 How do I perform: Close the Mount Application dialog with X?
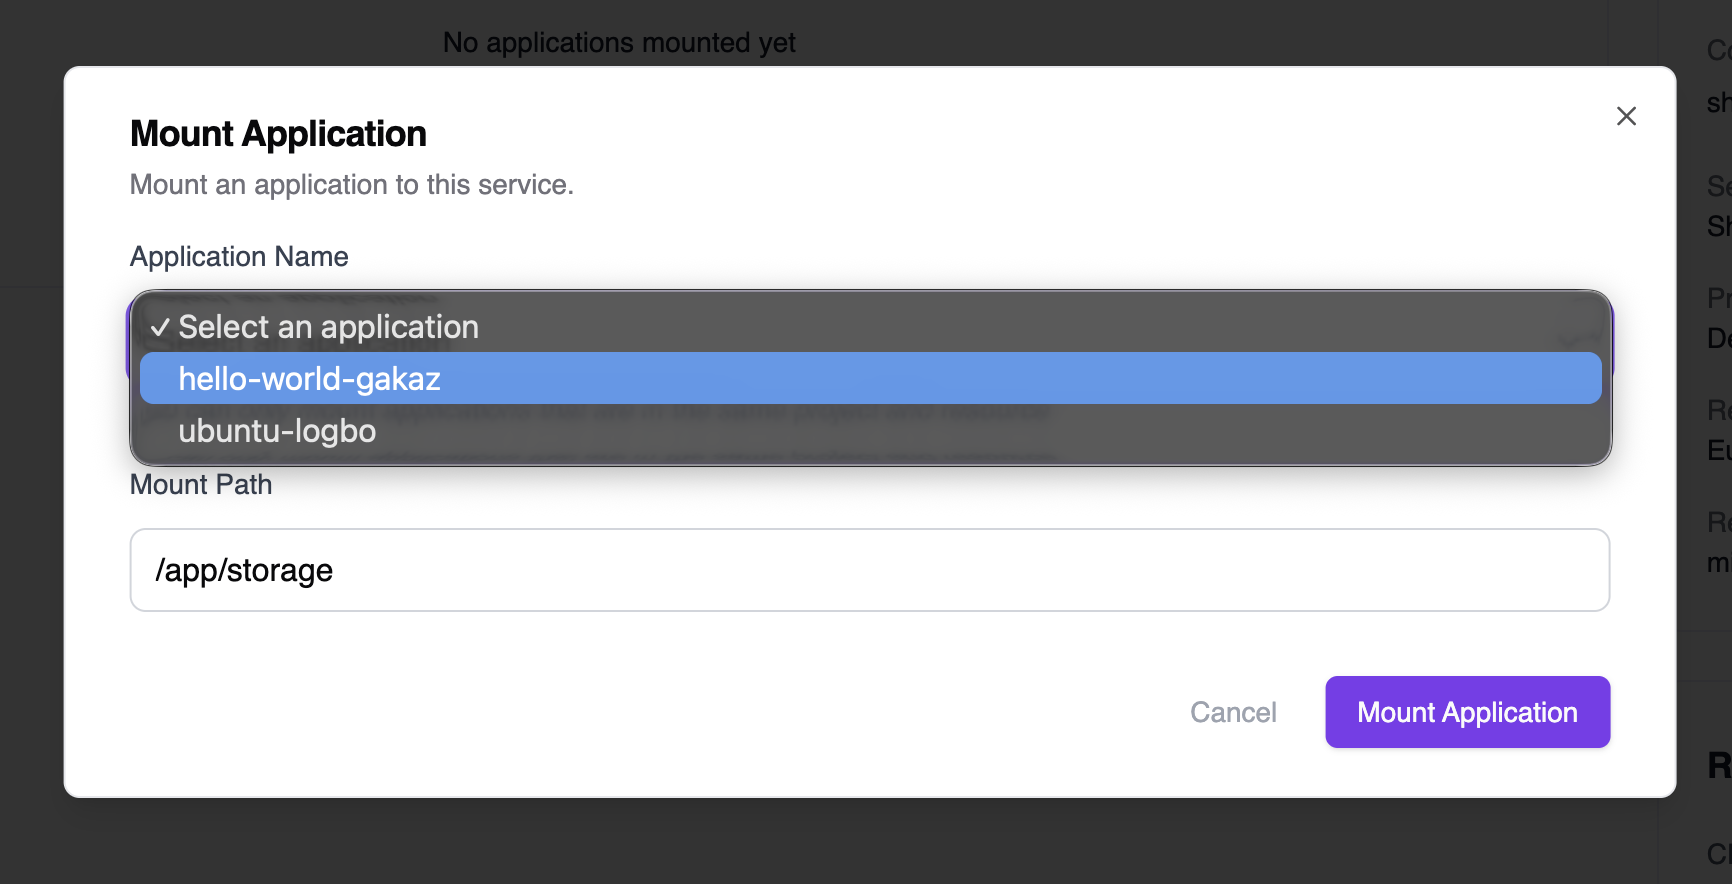1626,116
